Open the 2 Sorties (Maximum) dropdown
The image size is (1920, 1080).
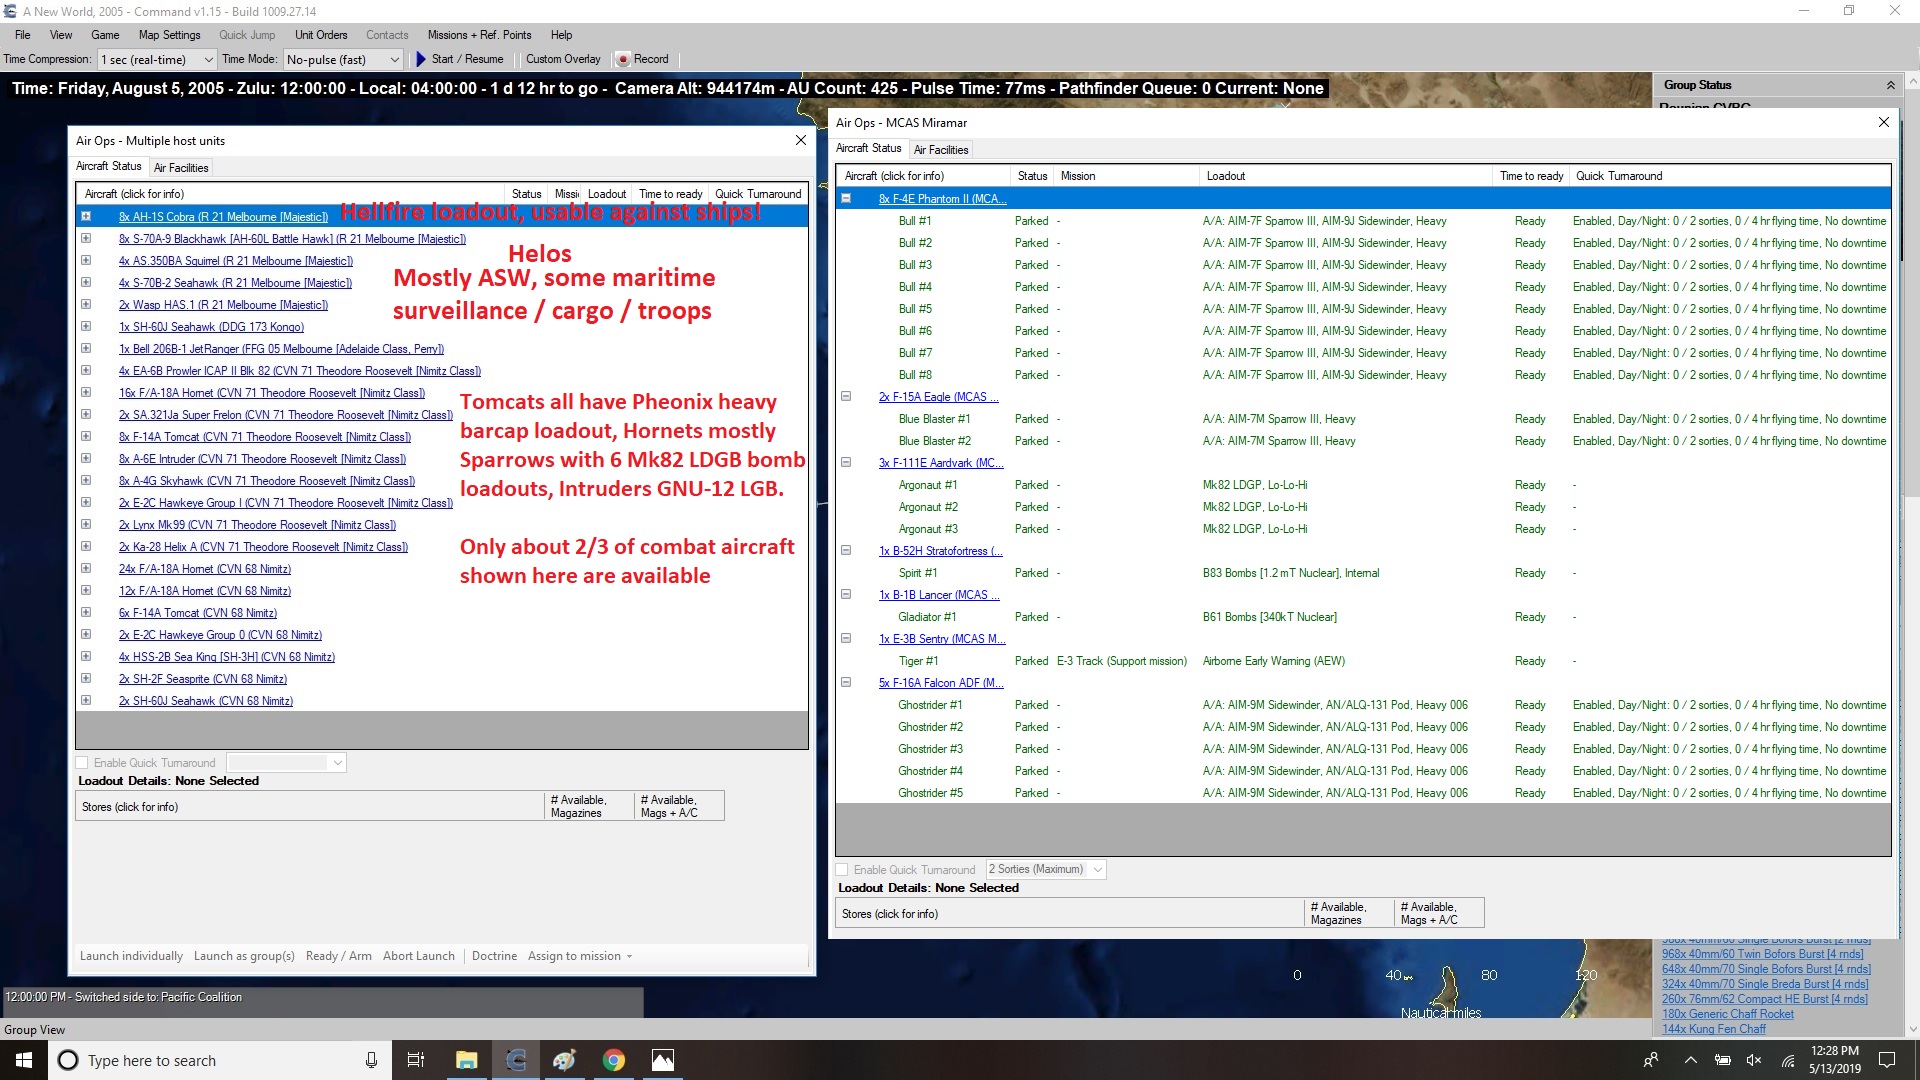[1045, 870]
